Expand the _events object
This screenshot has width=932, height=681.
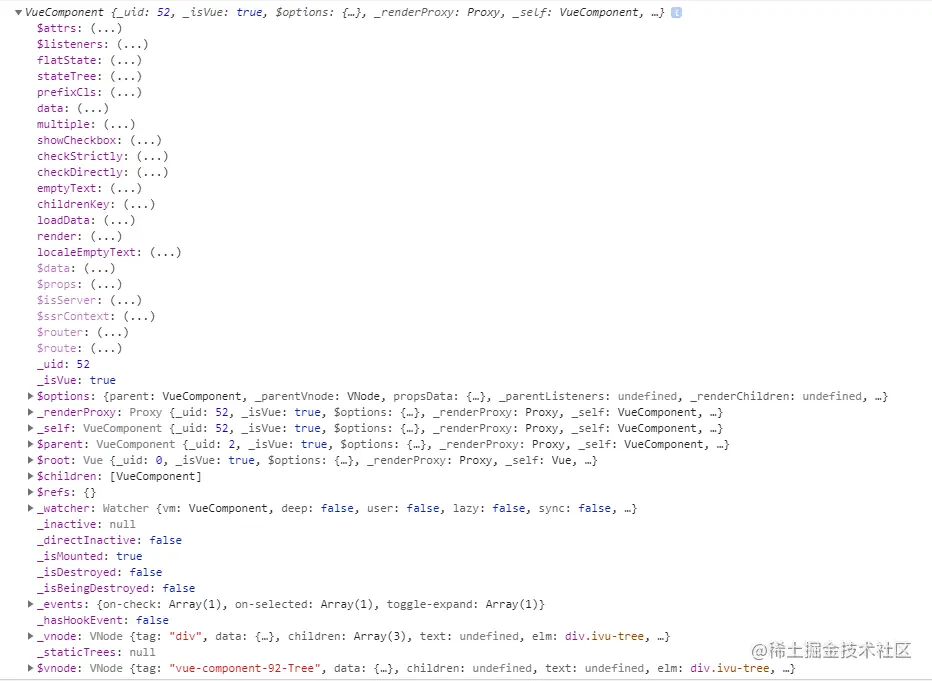tap(30, 604)
